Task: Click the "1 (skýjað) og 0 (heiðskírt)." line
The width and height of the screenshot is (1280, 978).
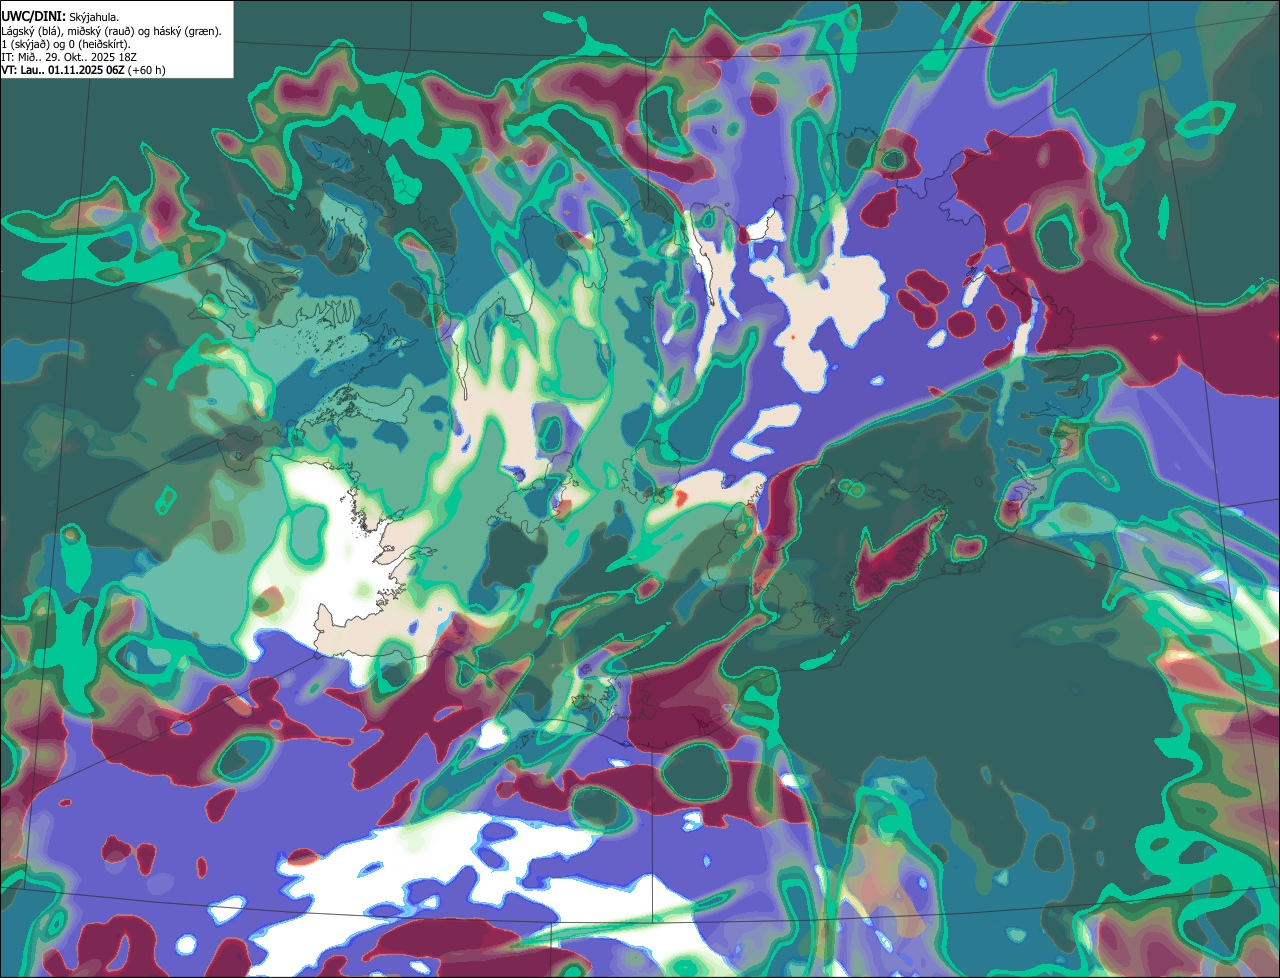Action: (66, 44)
